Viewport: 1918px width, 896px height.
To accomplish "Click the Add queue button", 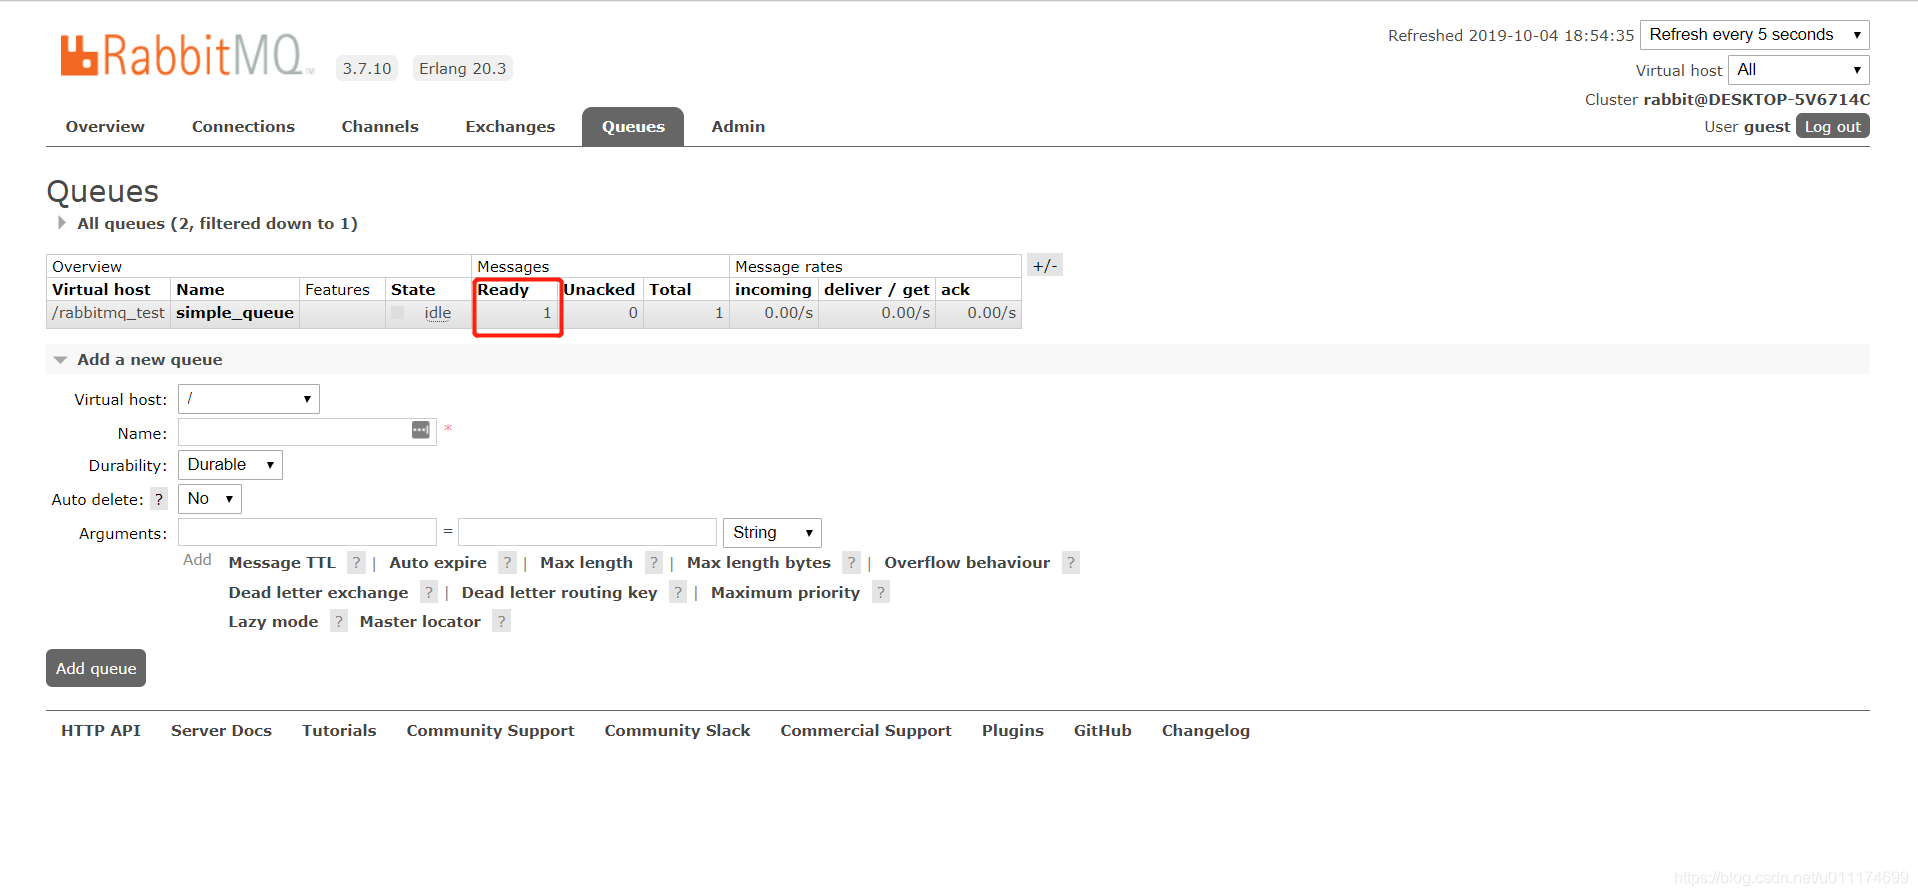I will pos(96,668).
